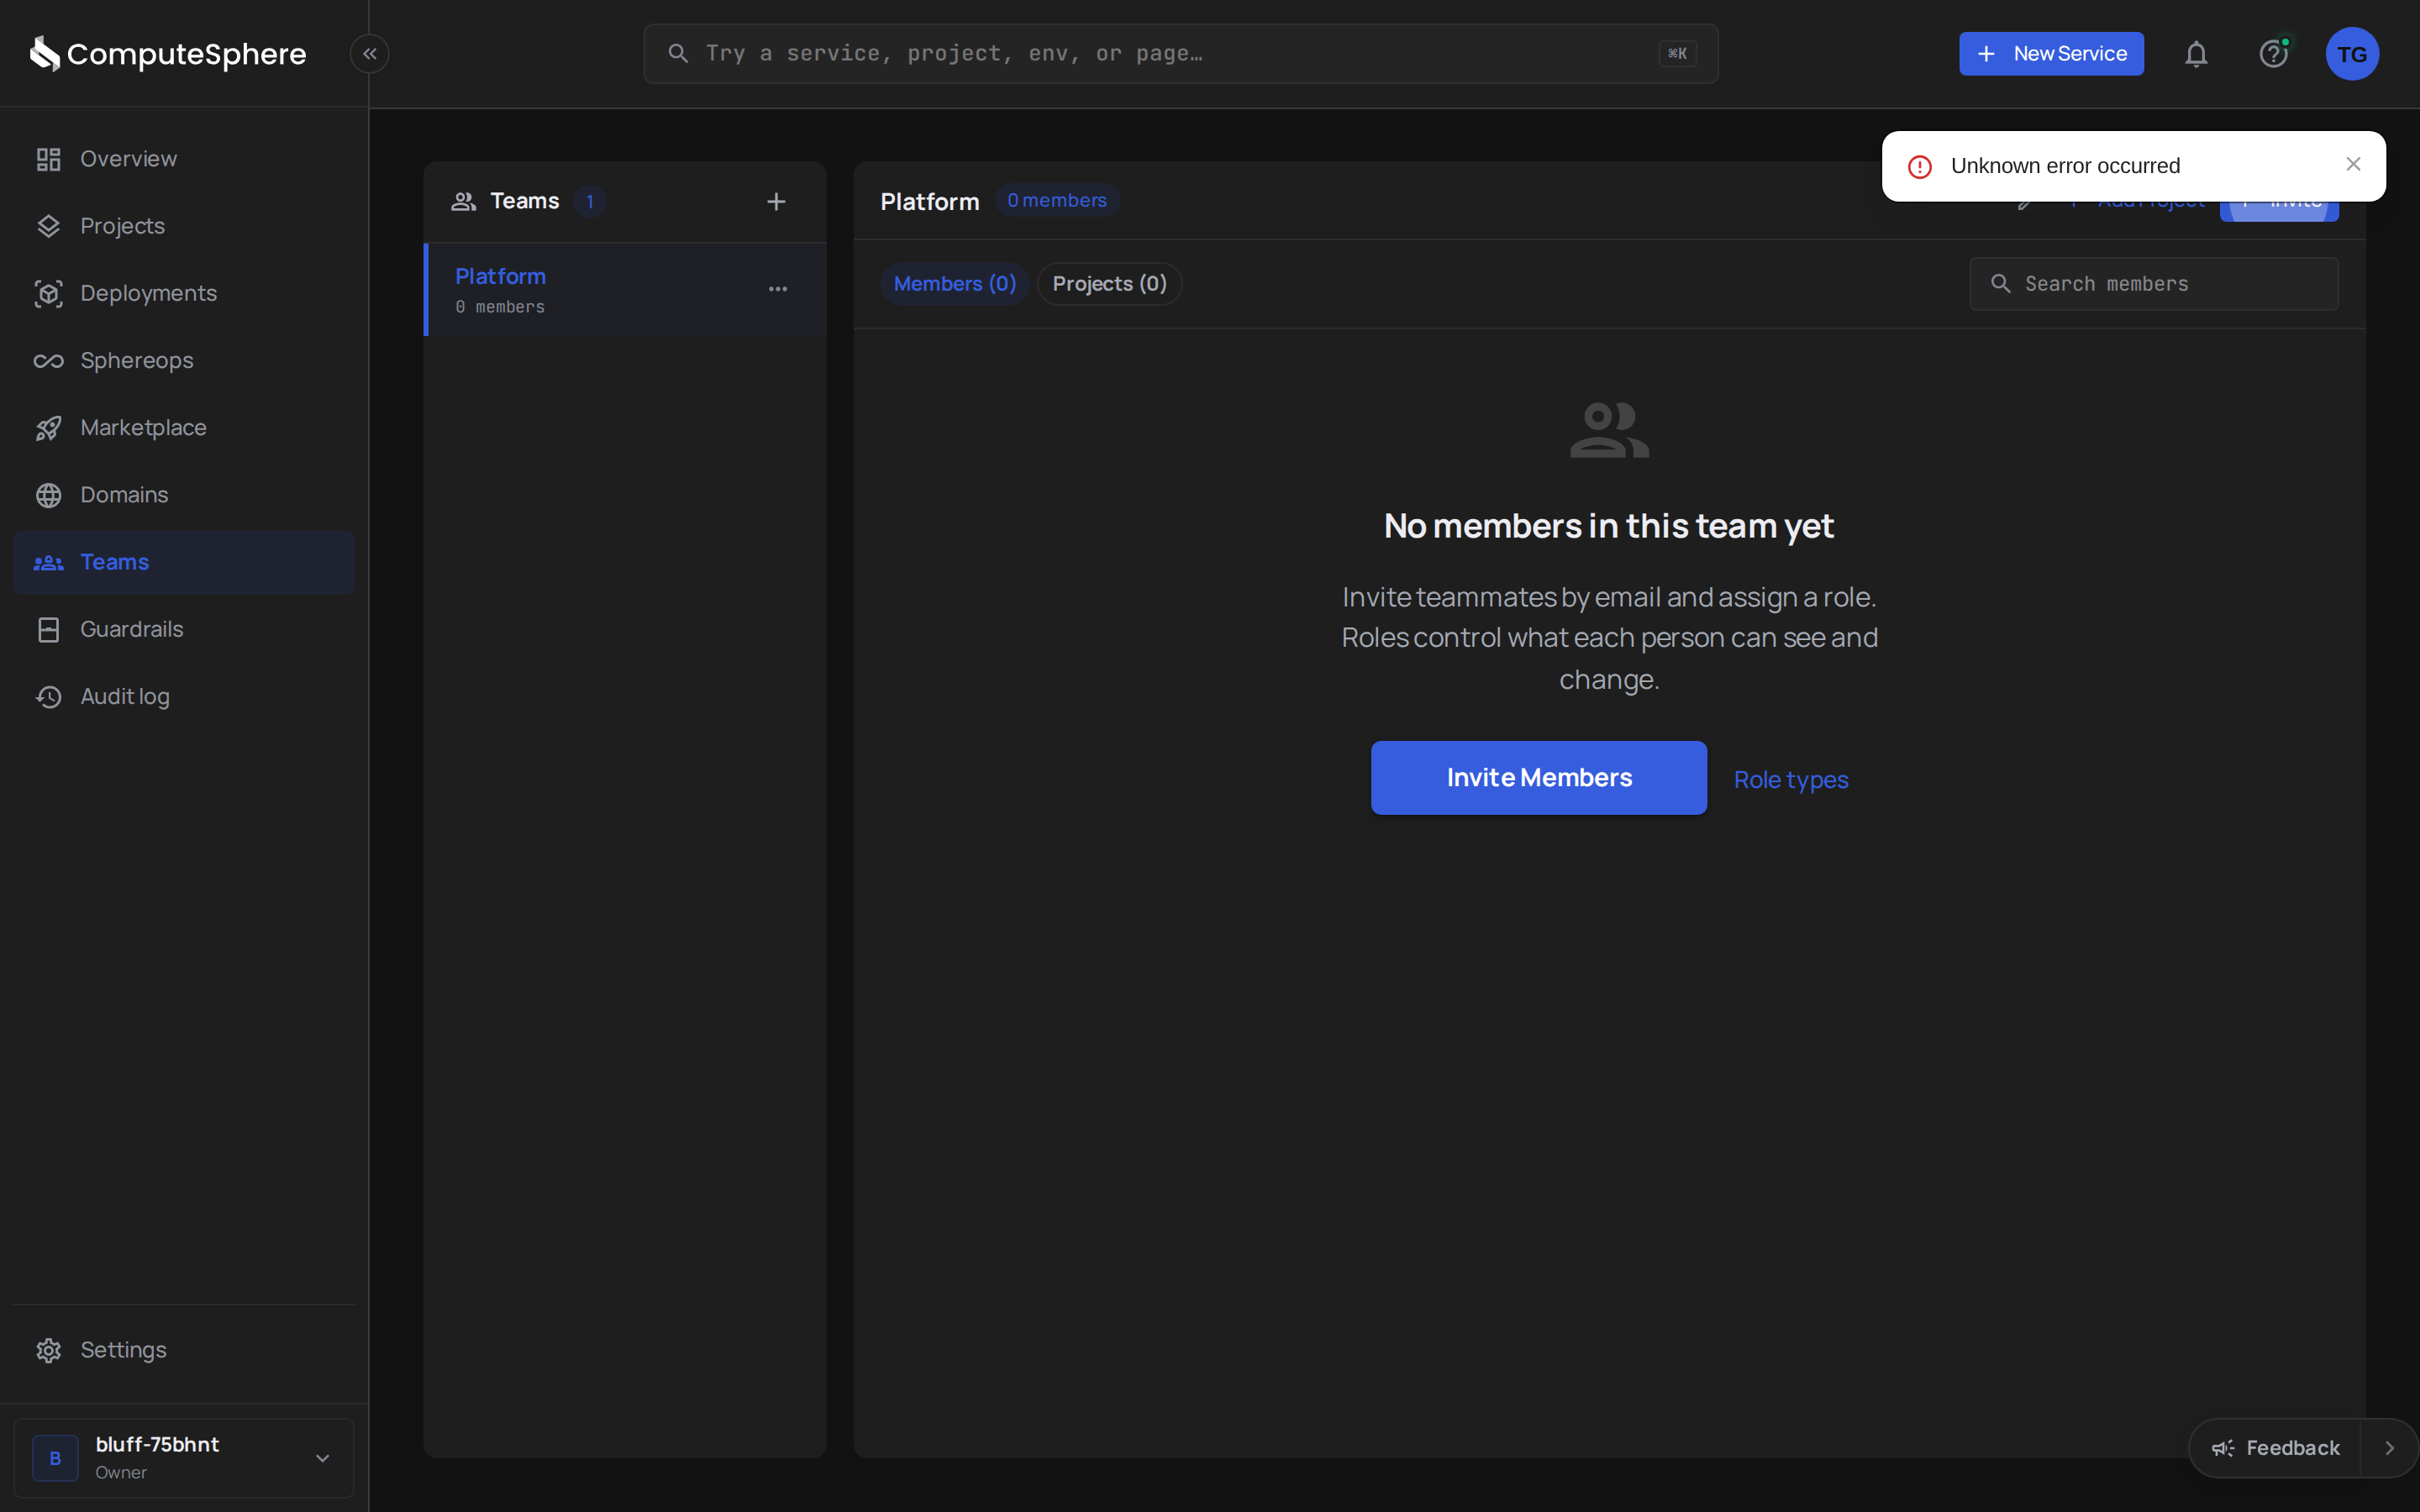2420x1512 pixels.
Task: Go to Overview in sidebar
Action: click(184, 159)
